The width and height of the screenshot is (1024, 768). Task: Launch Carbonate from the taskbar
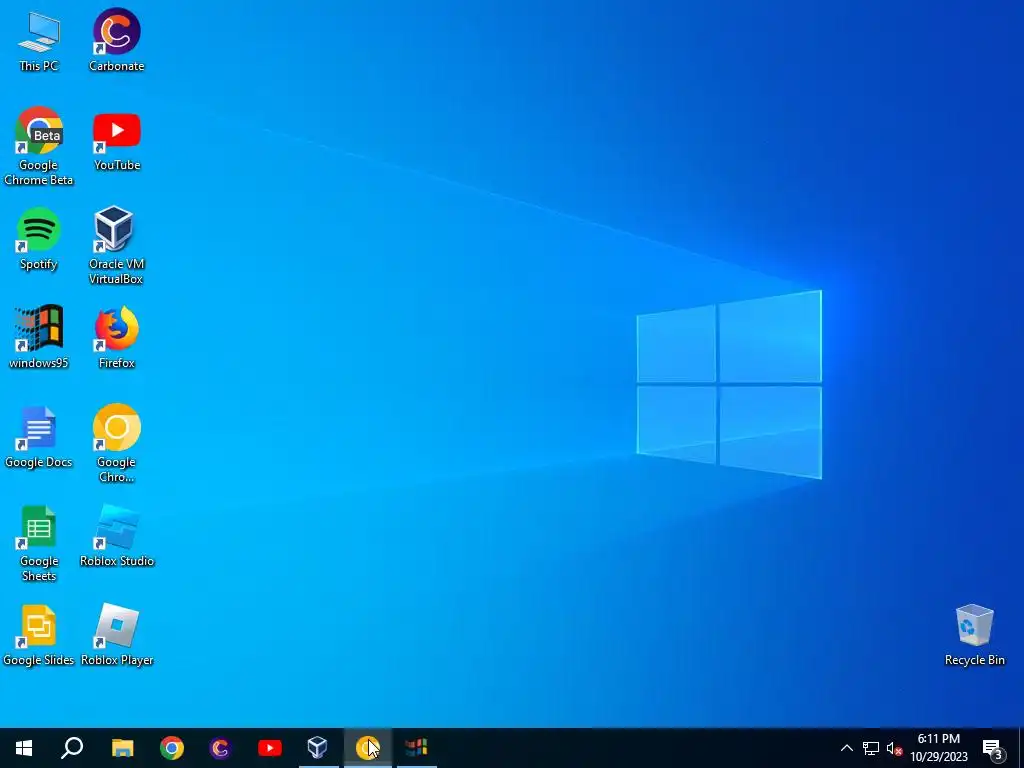click(x=221, y=748)
